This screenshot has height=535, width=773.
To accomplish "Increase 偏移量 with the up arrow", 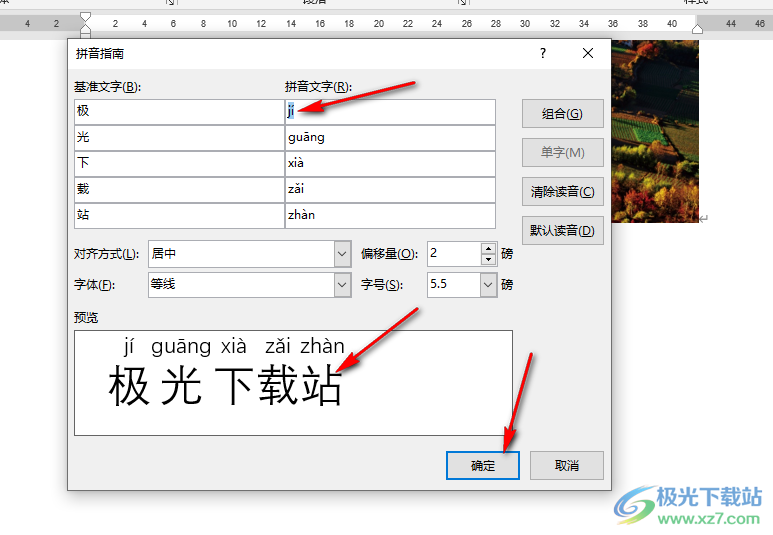I will 488,248.
